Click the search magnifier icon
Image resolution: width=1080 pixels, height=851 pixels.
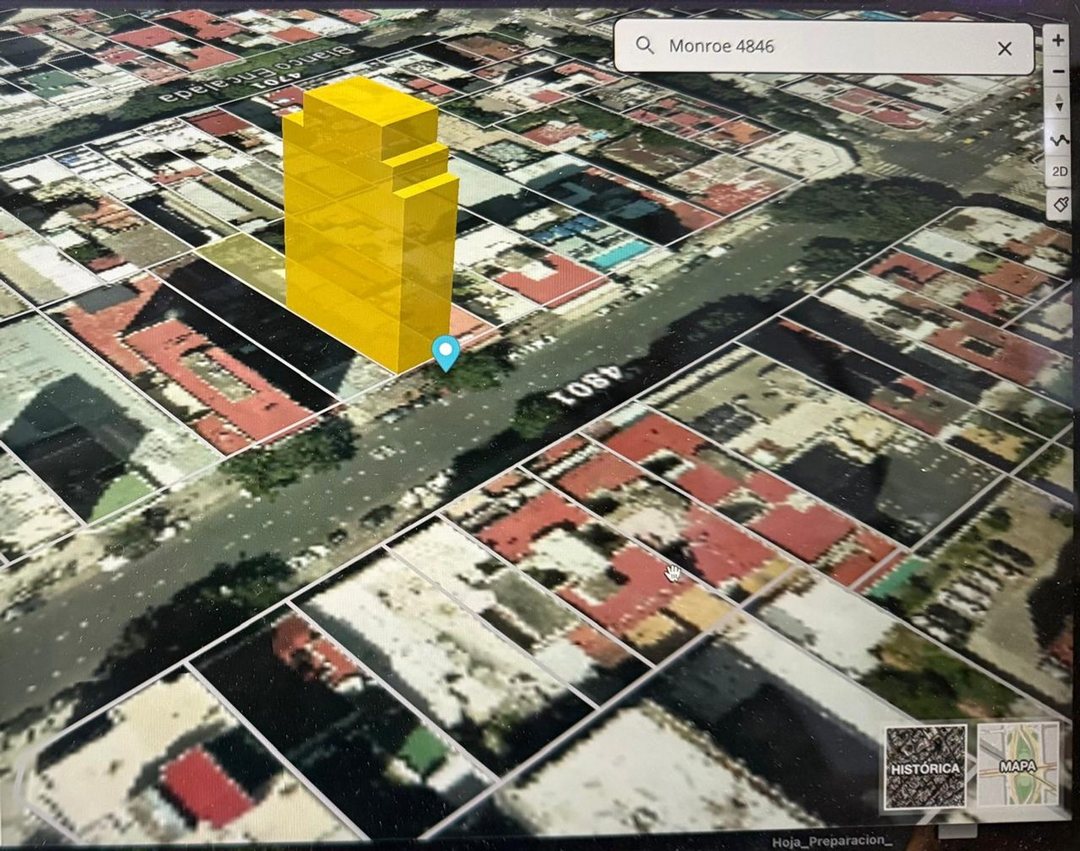645,45
